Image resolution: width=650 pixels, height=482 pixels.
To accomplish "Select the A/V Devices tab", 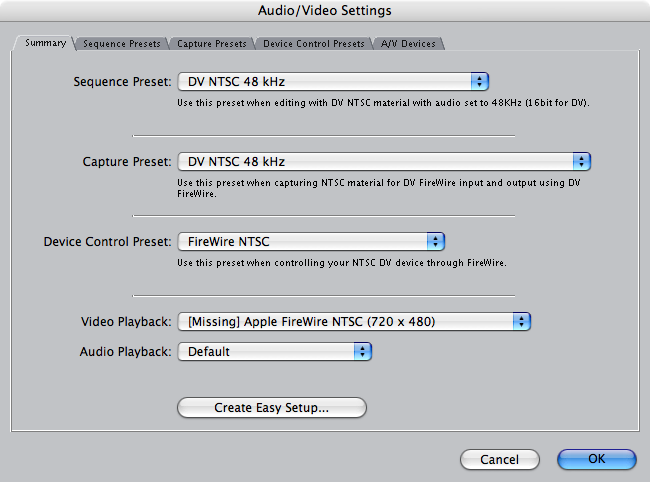I will coord(408,44).
